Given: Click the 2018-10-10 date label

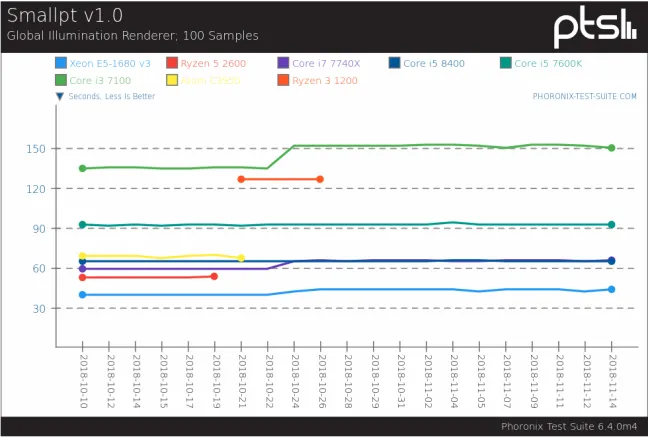Looking at the screenshot, I should click(83, 381).
